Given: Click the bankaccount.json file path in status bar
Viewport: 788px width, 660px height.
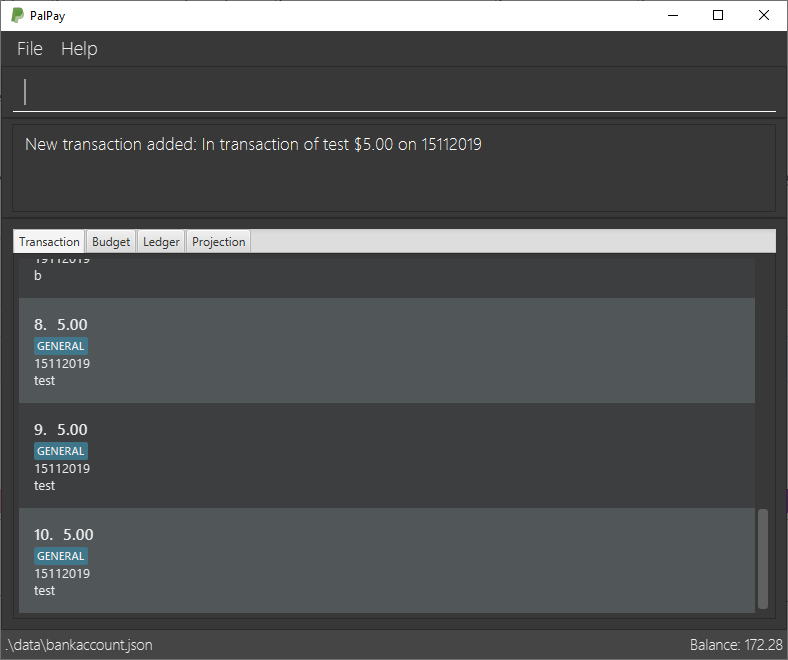Looking at the screenshot, I should click(x=79, y=645).
